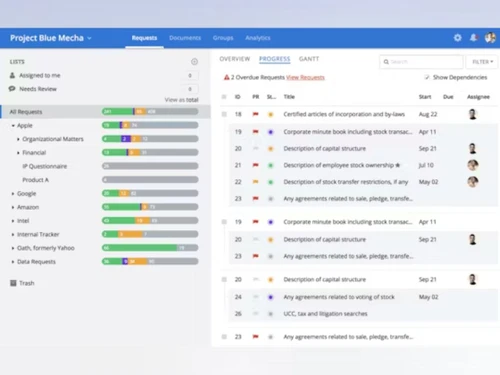The width and height of the screenshot is (500, 375).
Task: Toggle the Show Dependencies checkbox
Action: pos(427,77)
